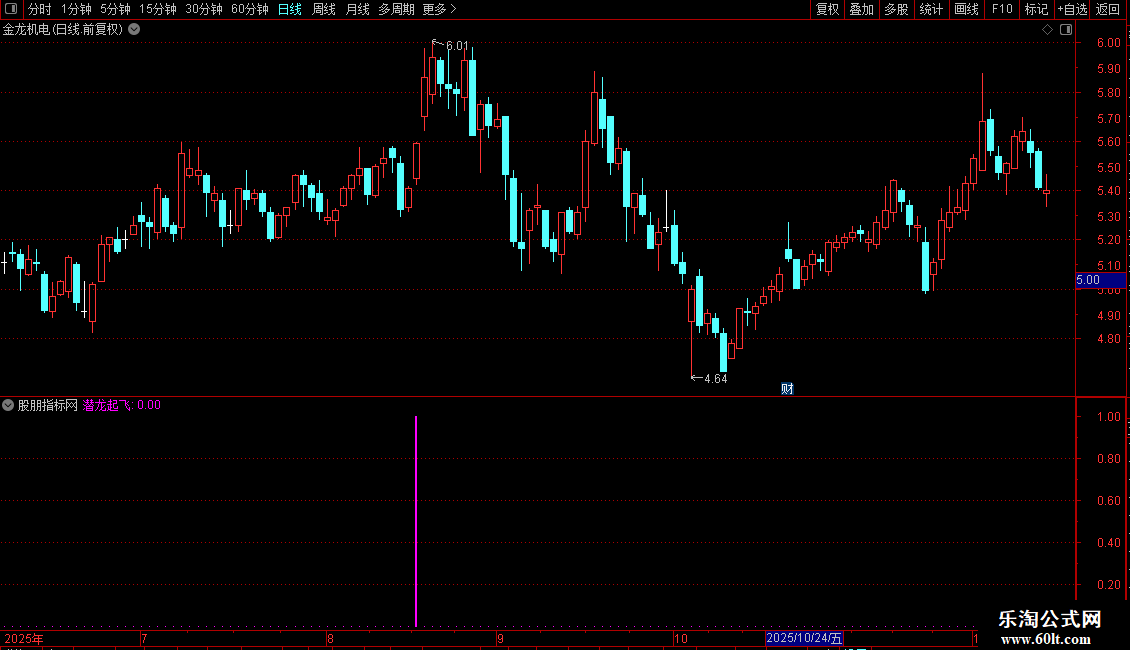Select the 1分钟 period tab
1130x650 pixels.
pyautogui.click(x=76, y=9)
